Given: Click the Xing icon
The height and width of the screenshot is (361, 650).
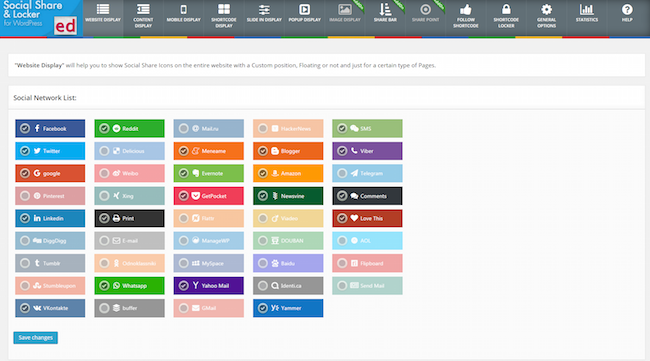Looking at the screenshot, I should pos(116,196).
